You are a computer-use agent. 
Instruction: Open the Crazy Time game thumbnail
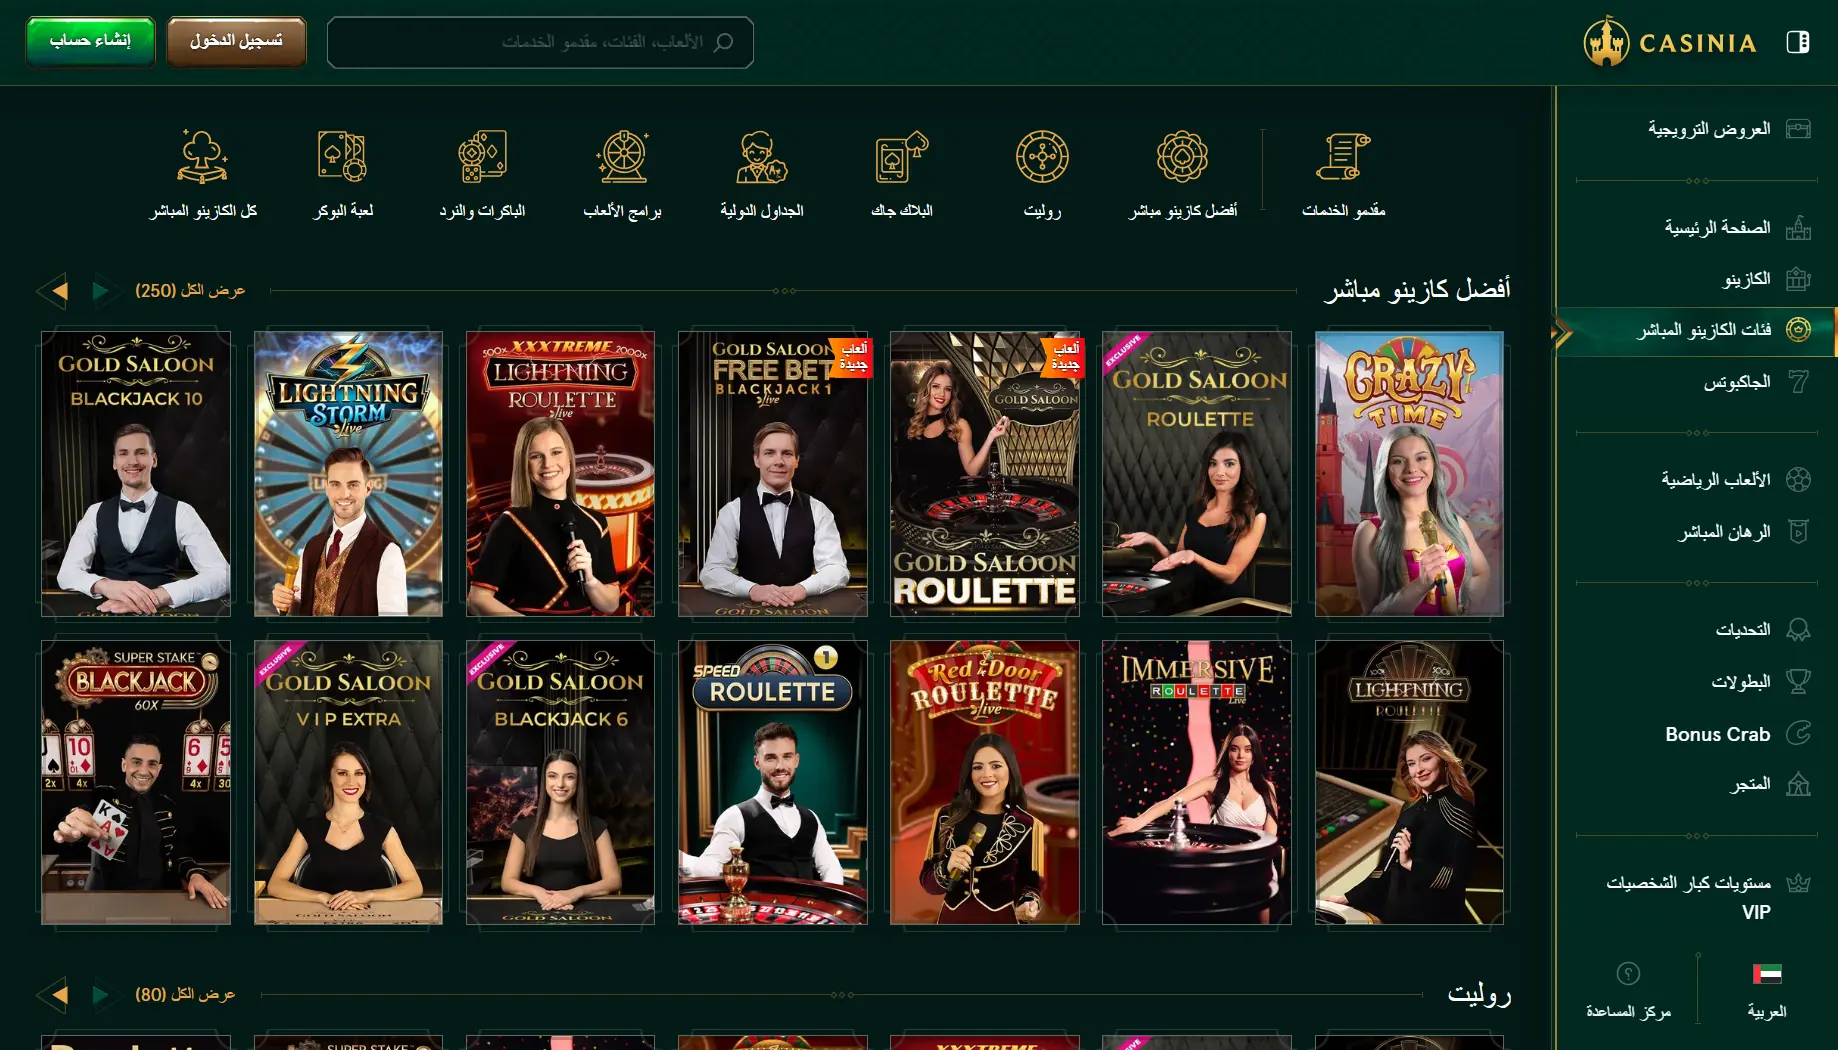pyautogui.click(x=1409, y=474)
